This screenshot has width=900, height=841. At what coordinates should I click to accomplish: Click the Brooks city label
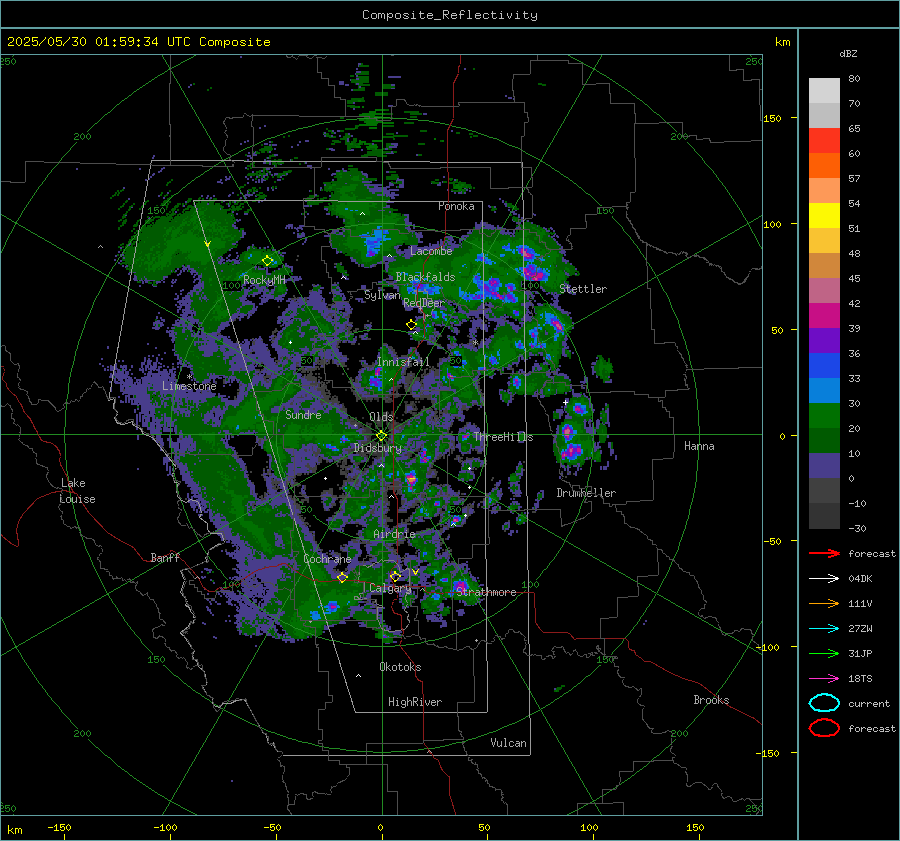(x=711, y=700)
